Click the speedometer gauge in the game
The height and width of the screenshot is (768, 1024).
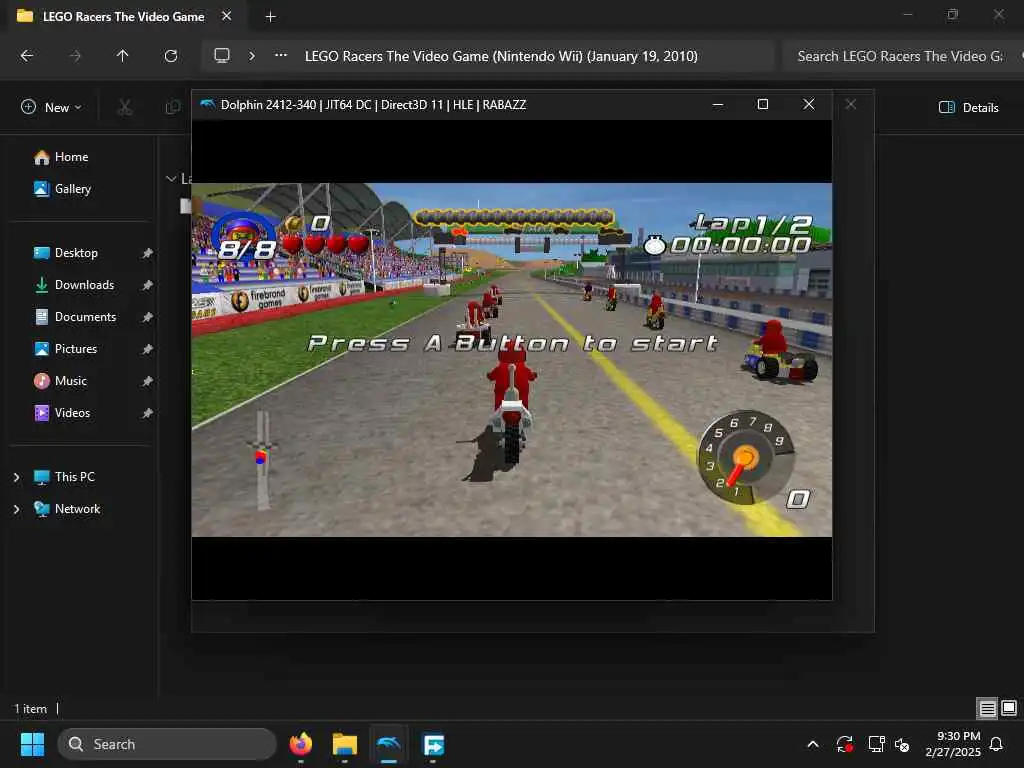click(x=746, y=457)
